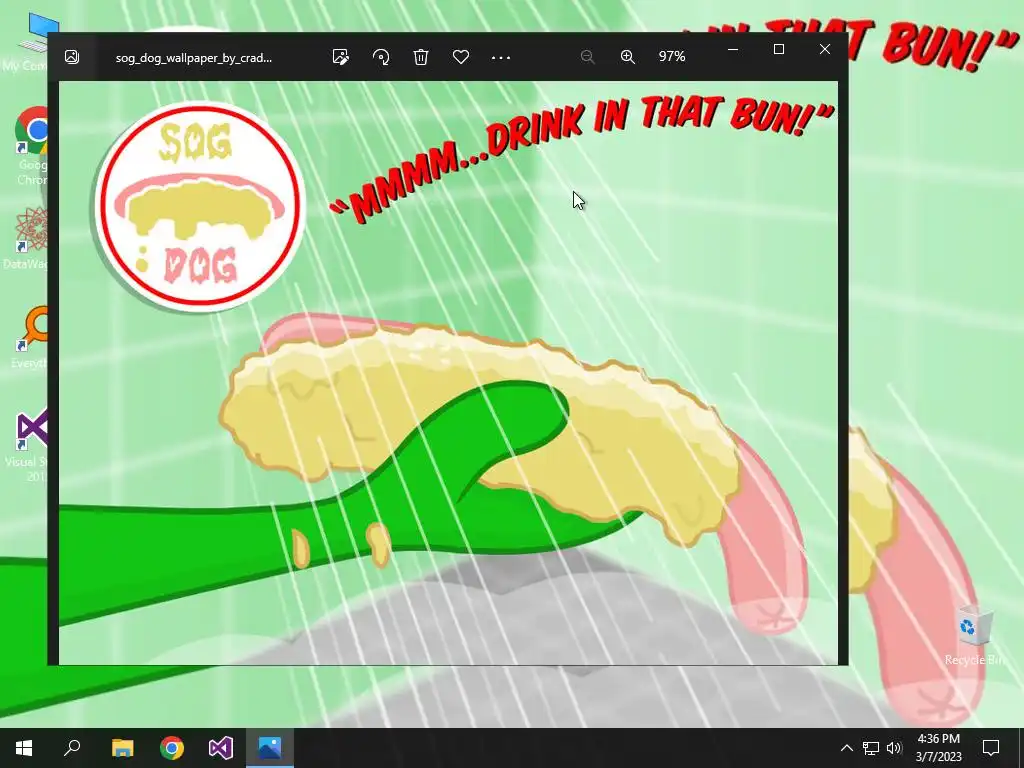Screen dimensions: 1024x768
Task: Select the DataWag desktop shortcut
Action: (x=27, y=238)
